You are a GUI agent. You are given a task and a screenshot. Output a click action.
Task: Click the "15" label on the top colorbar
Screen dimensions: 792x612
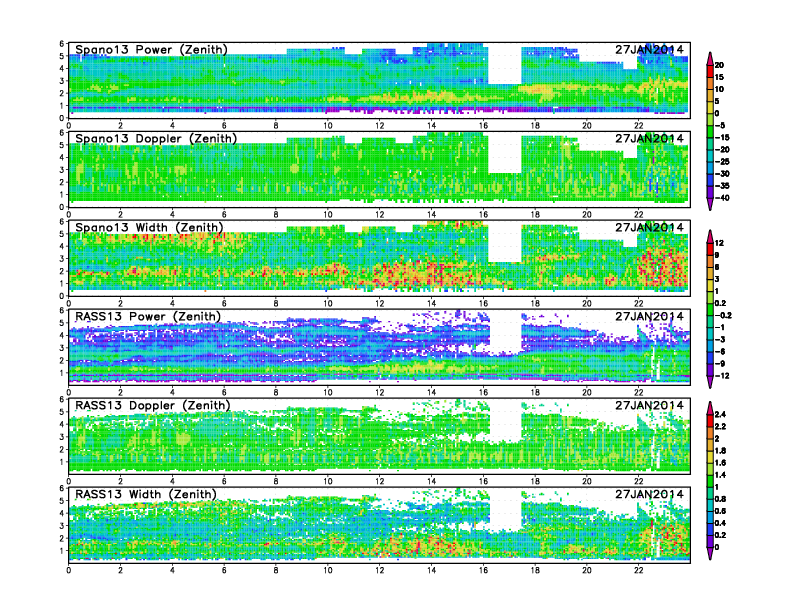[x=720, y=77]
